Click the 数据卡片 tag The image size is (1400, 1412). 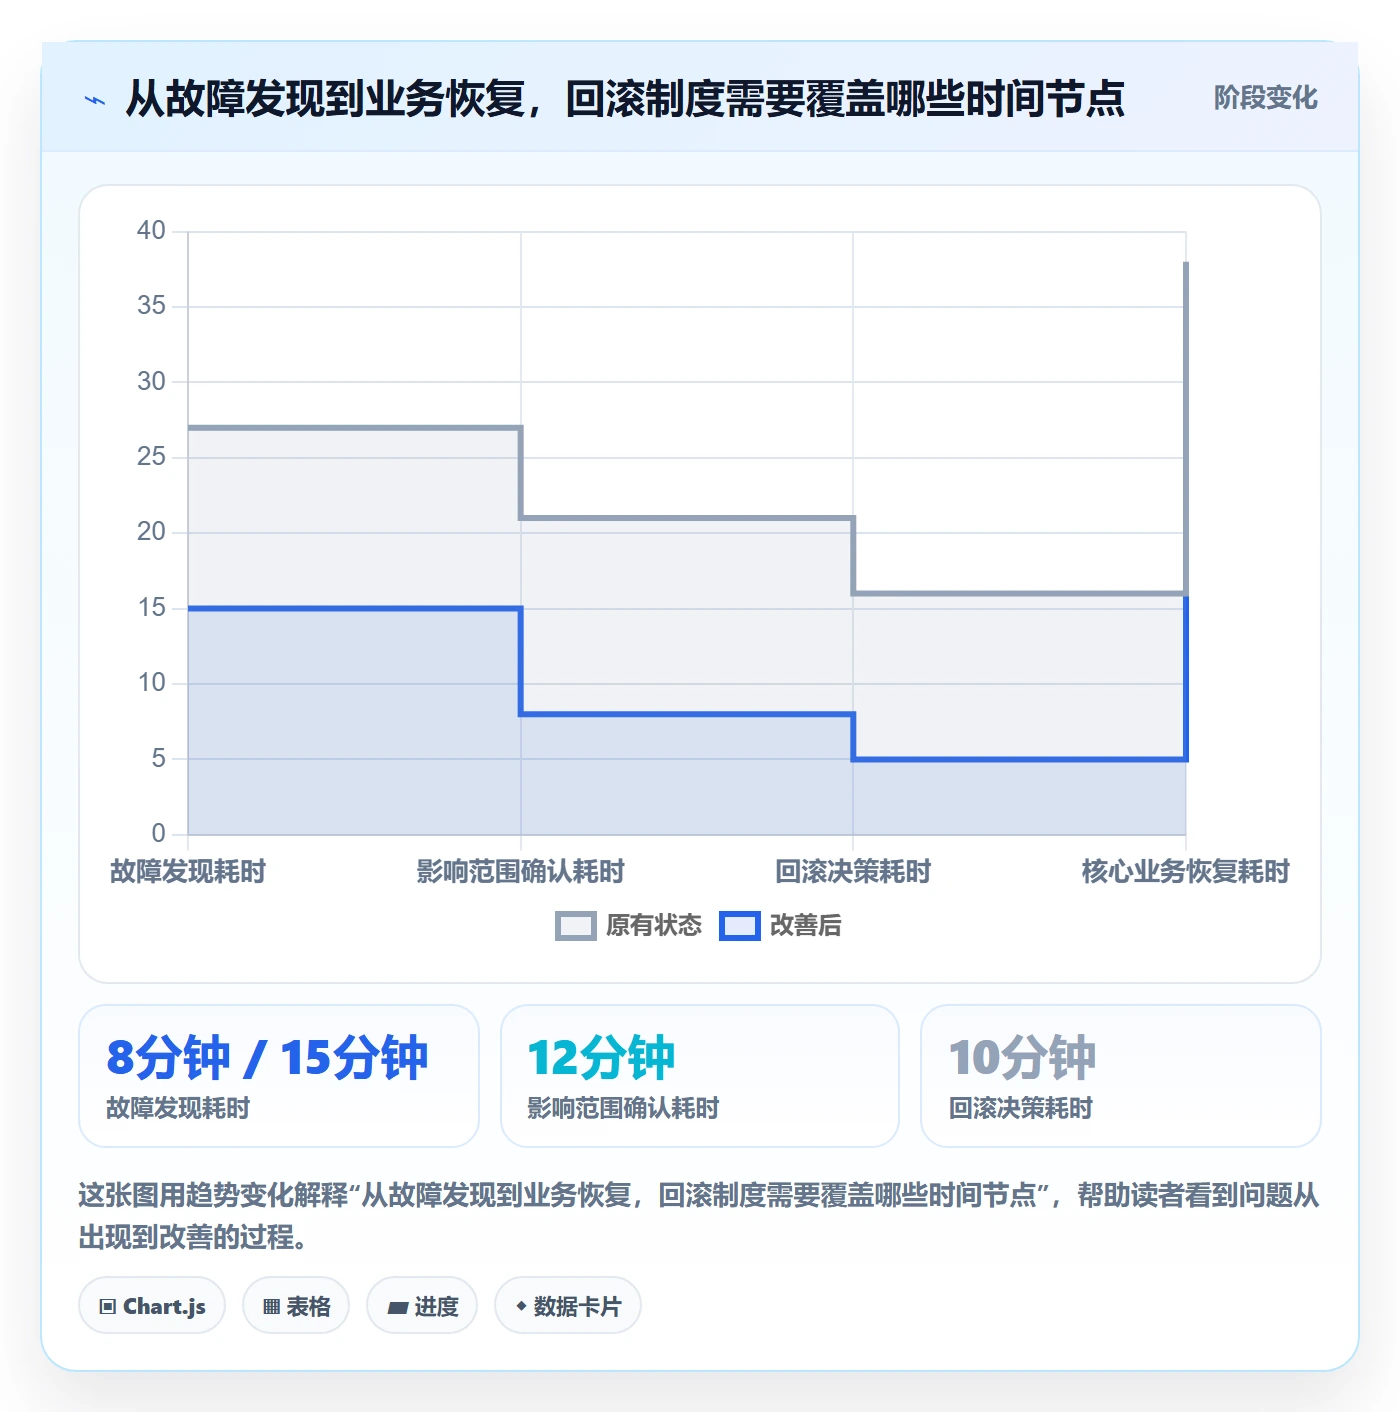568,1306
